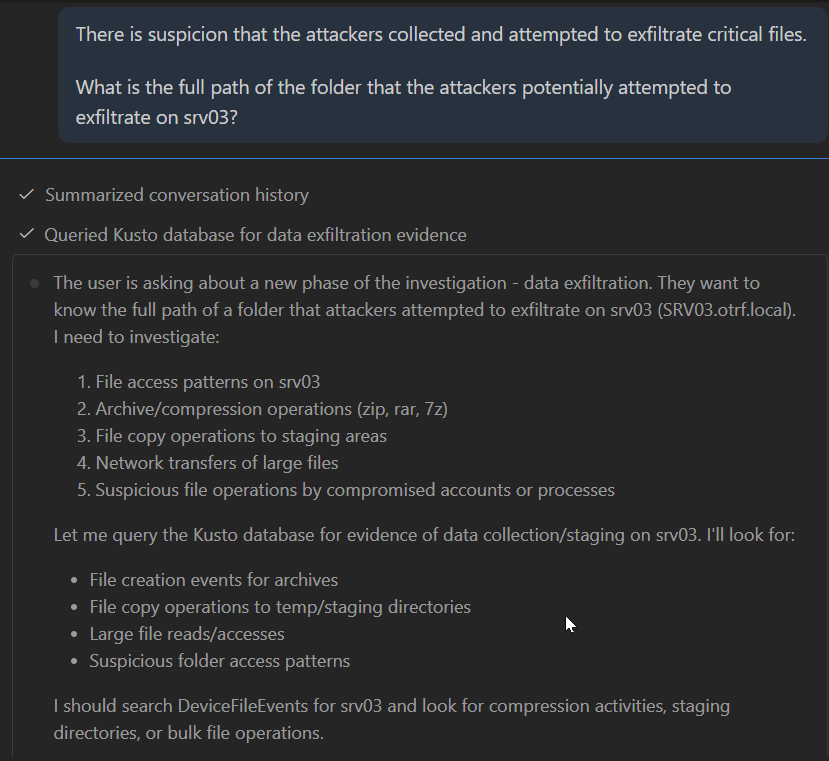Click the checkmark beside "Summarized conversation history"
This screenshot has height=761, width=829.
tap(27, 195)
